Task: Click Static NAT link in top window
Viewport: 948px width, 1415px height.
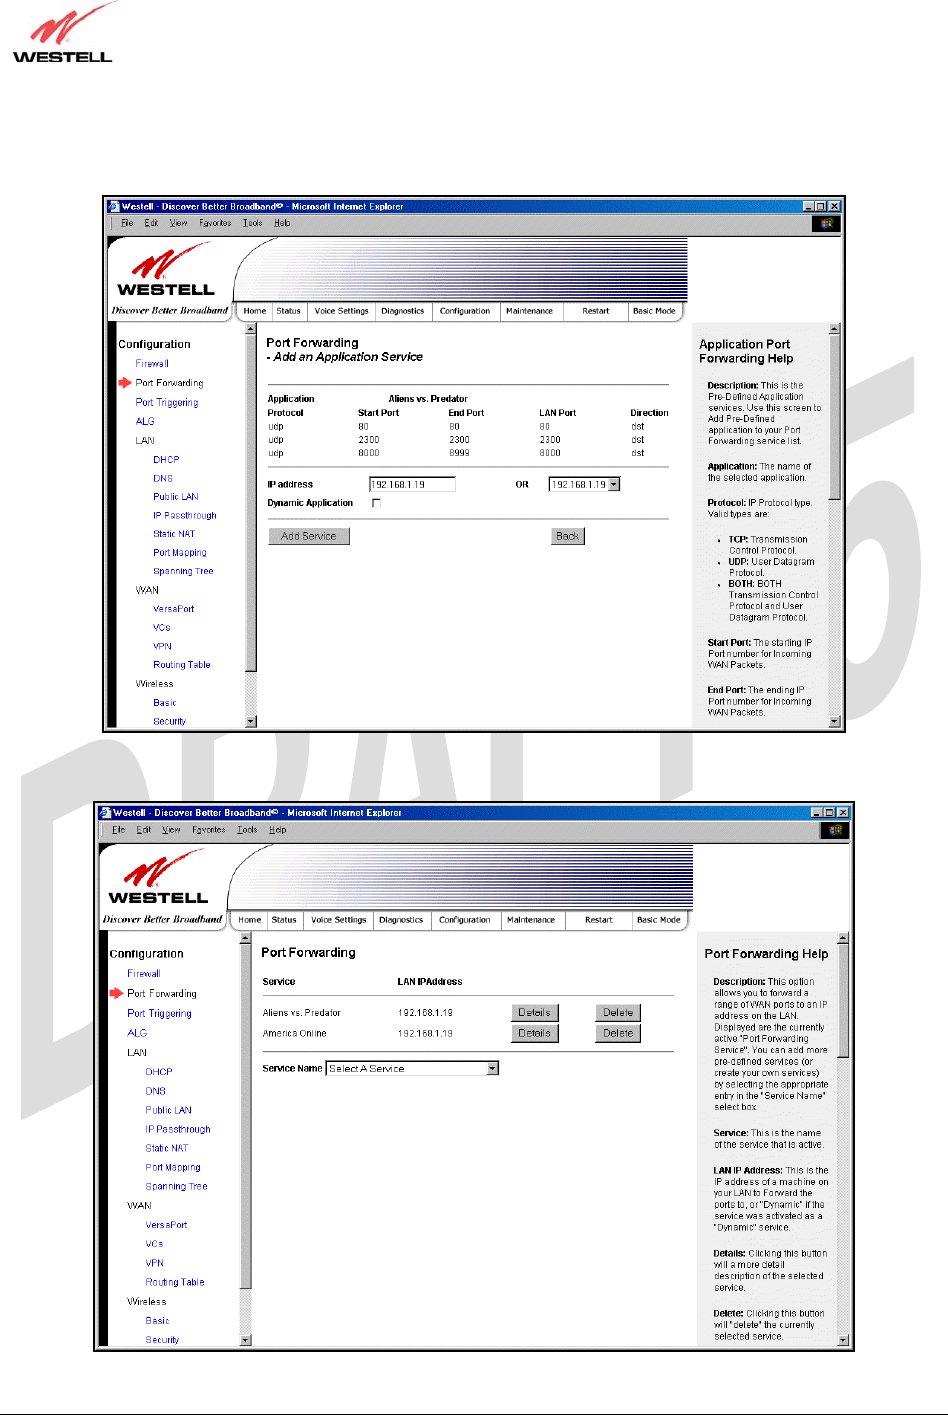Action: tap(174, 534)
